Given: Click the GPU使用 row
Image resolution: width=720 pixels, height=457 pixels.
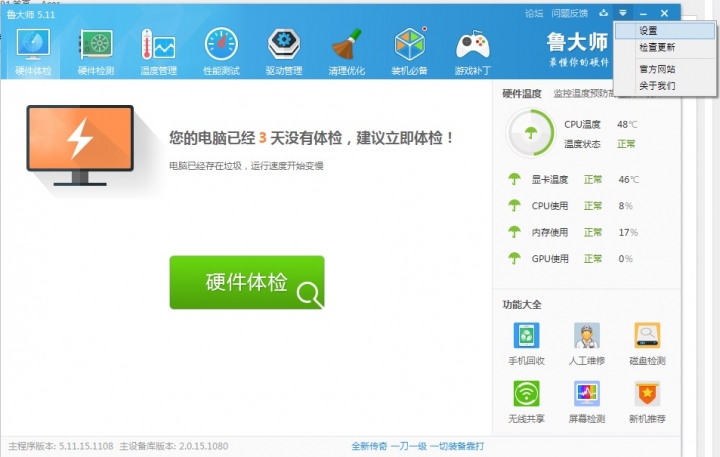Looking at the screenshot, I should coord(570,259).
